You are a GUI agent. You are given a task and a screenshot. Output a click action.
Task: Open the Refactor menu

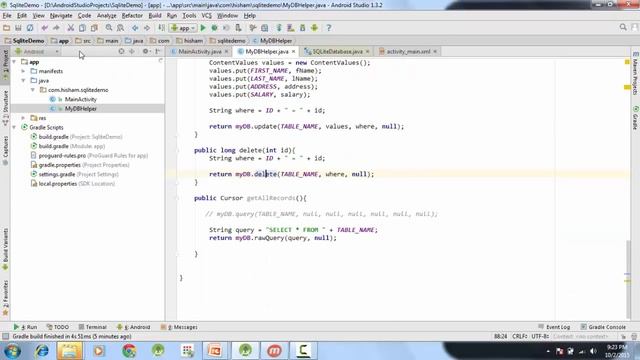click(132, 16)
